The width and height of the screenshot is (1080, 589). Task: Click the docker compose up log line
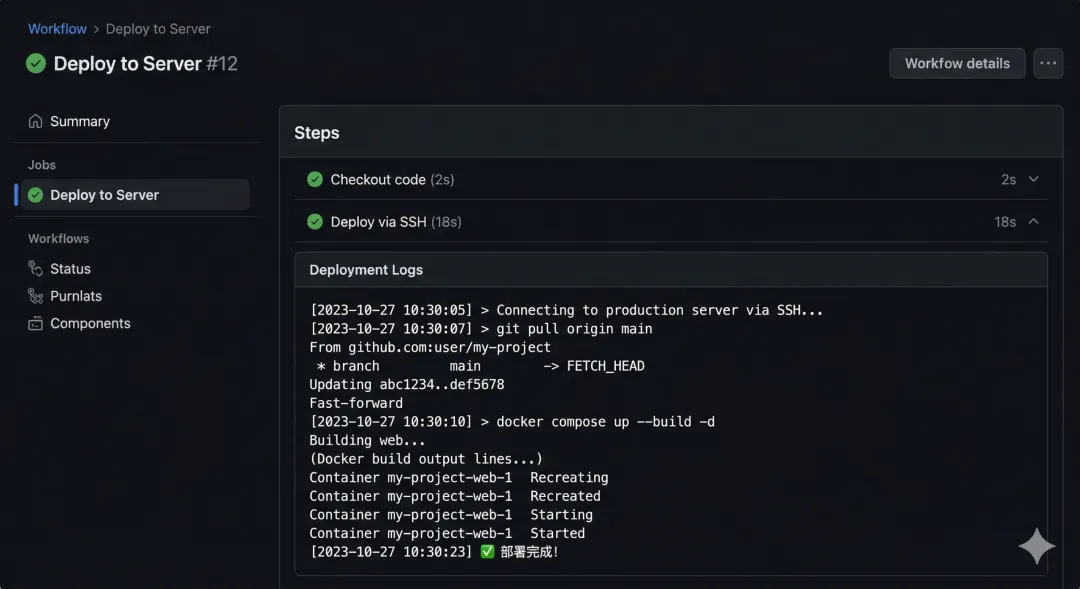tap(512, 422)
